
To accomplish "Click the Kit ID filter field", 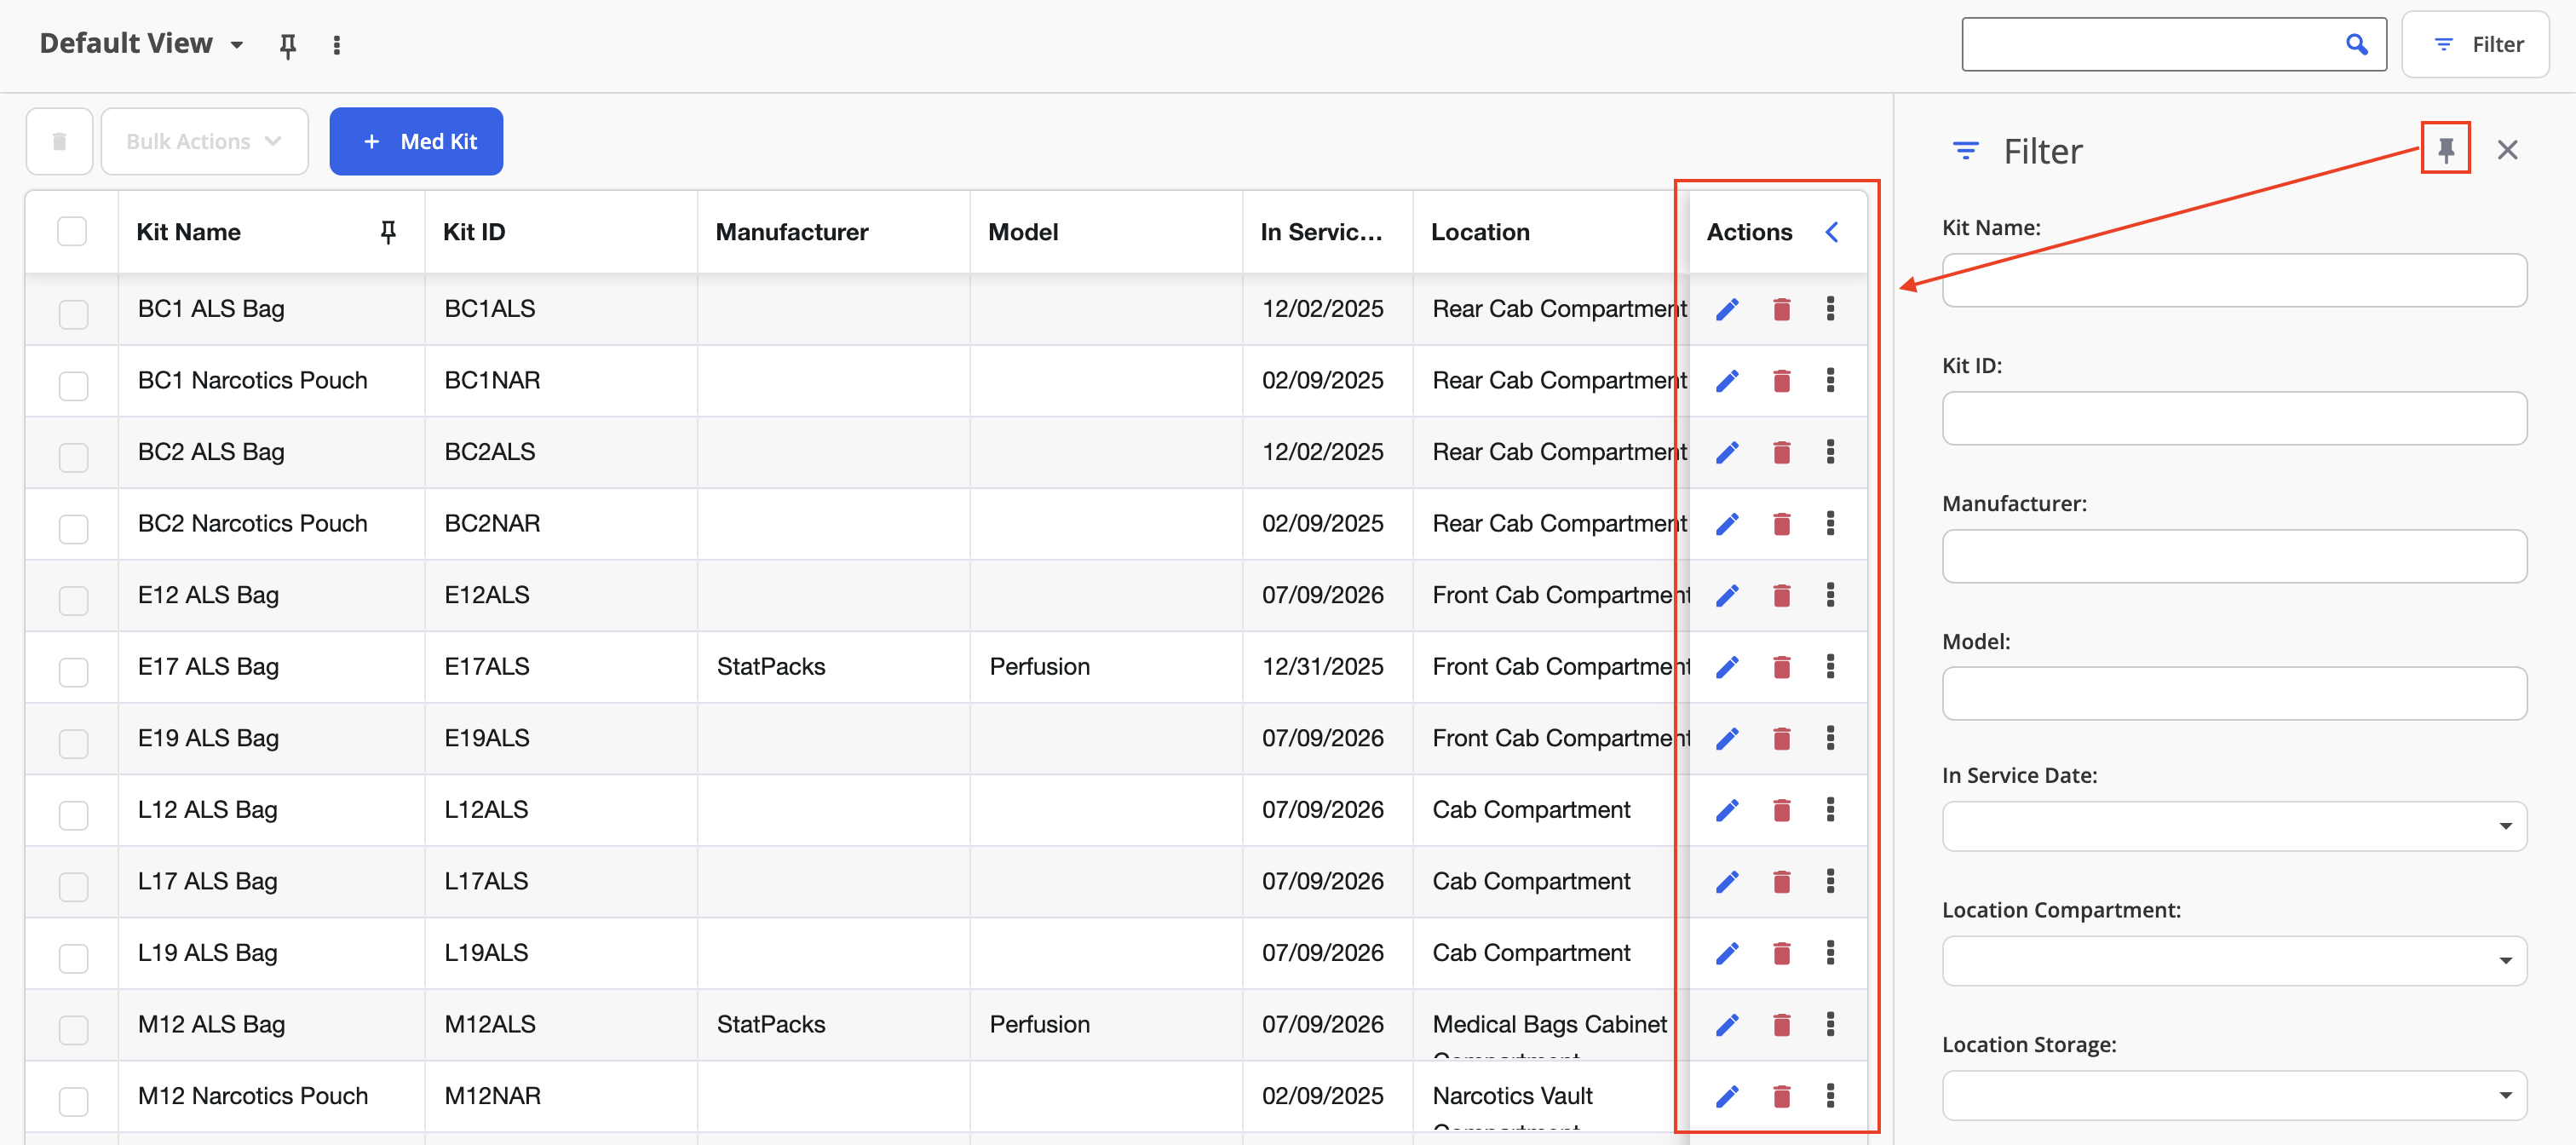I will [2234, 418].
